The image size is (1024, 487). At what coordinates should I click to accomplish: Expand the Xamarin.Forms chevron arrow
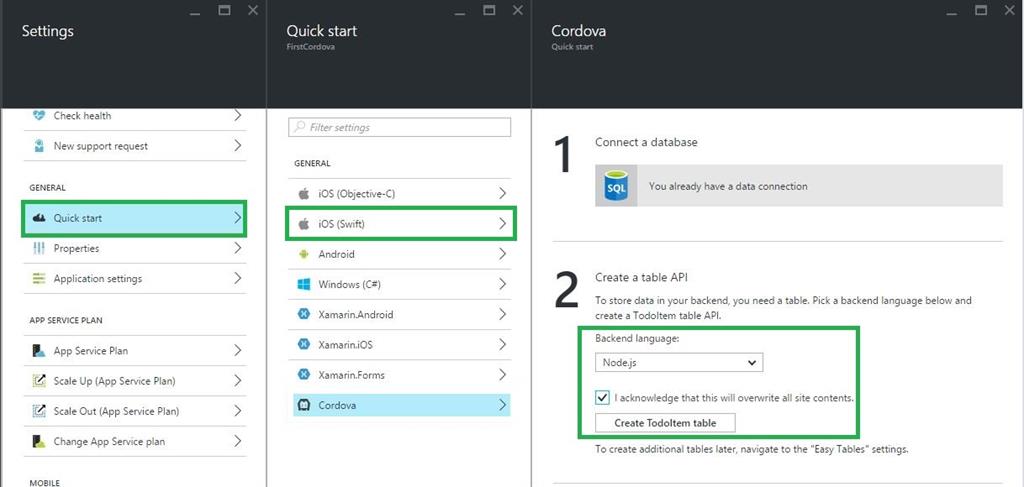pos(502,375)
